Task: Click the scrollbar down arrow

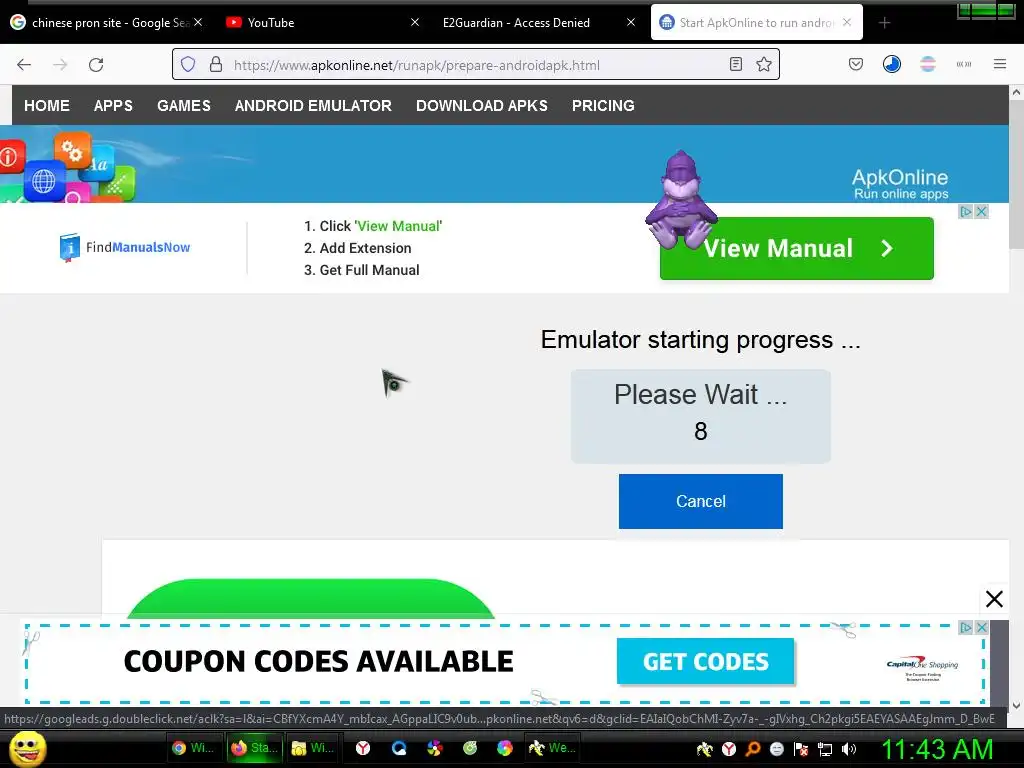Action: click(1016, 705)
